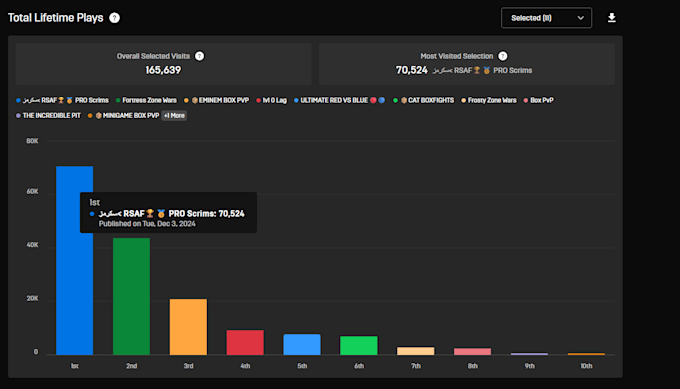Click the 165,639 overall visits value
Image resolution: width=680 pixels, height=389 pixels.
pyautogui.click(x=163, y=70)
